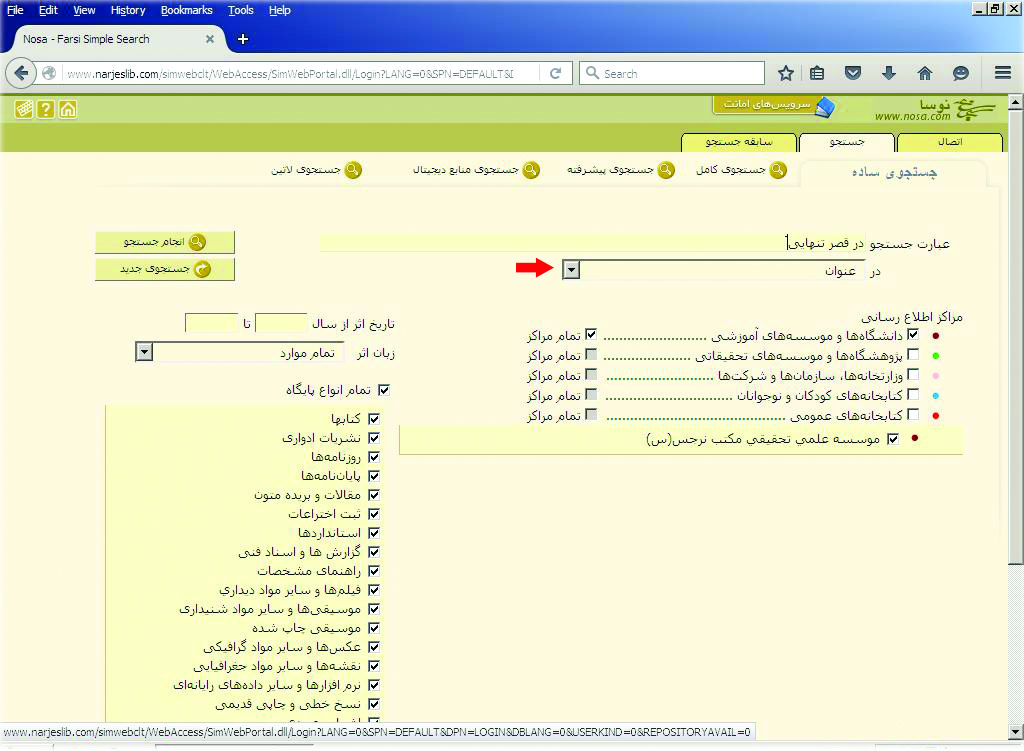Uncheck the استانداردها checkbox
The width and height of the screenshot is (1024, 751).
coord(374,533)
